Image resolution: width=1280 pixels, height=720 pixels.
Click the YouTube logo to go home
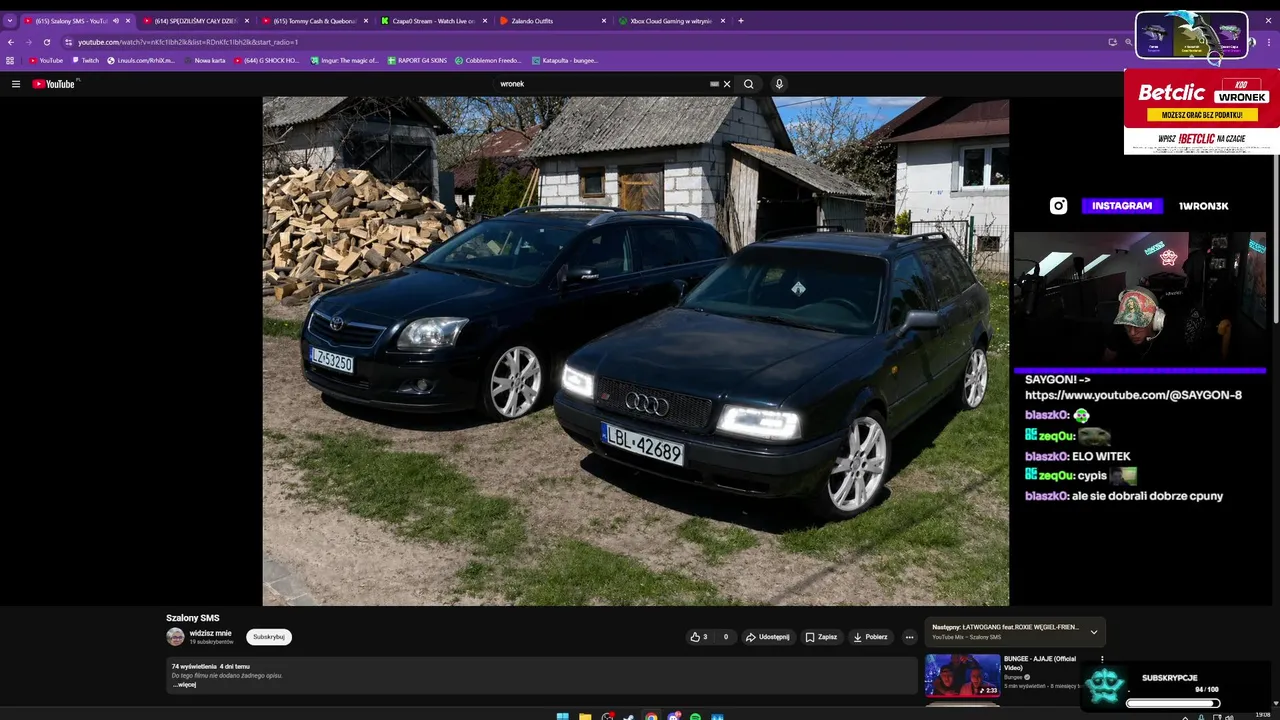pyautogui.click(x=54, y=84)
